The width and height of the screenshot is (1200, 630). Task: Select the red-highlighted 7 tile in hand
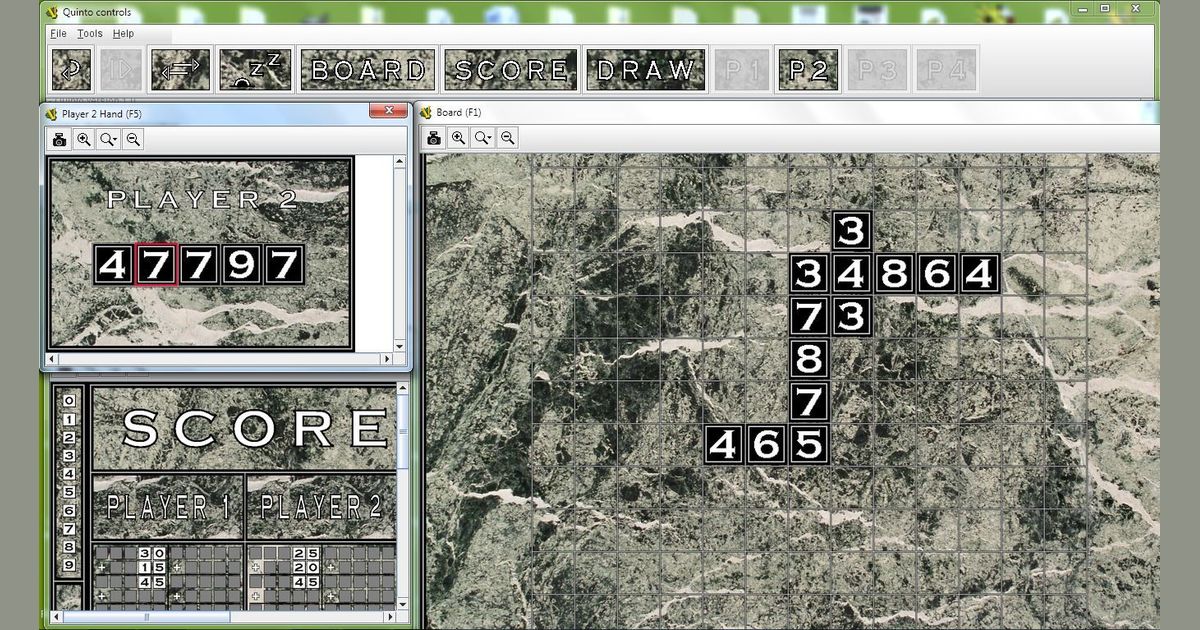pos(156,265)
